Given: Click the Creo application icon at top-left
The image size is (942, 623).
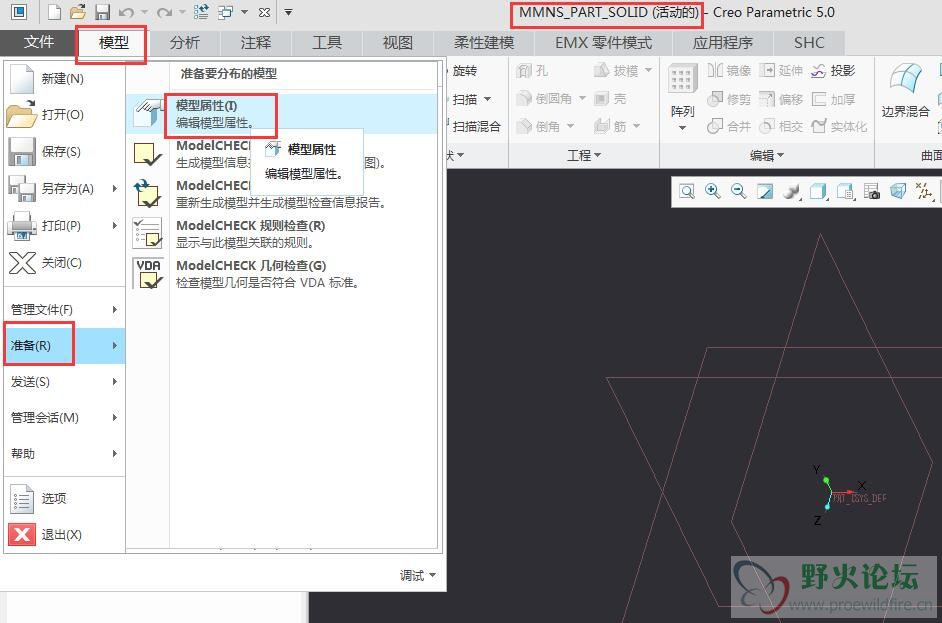Looking at the screenshot, I should pos(19,11).
